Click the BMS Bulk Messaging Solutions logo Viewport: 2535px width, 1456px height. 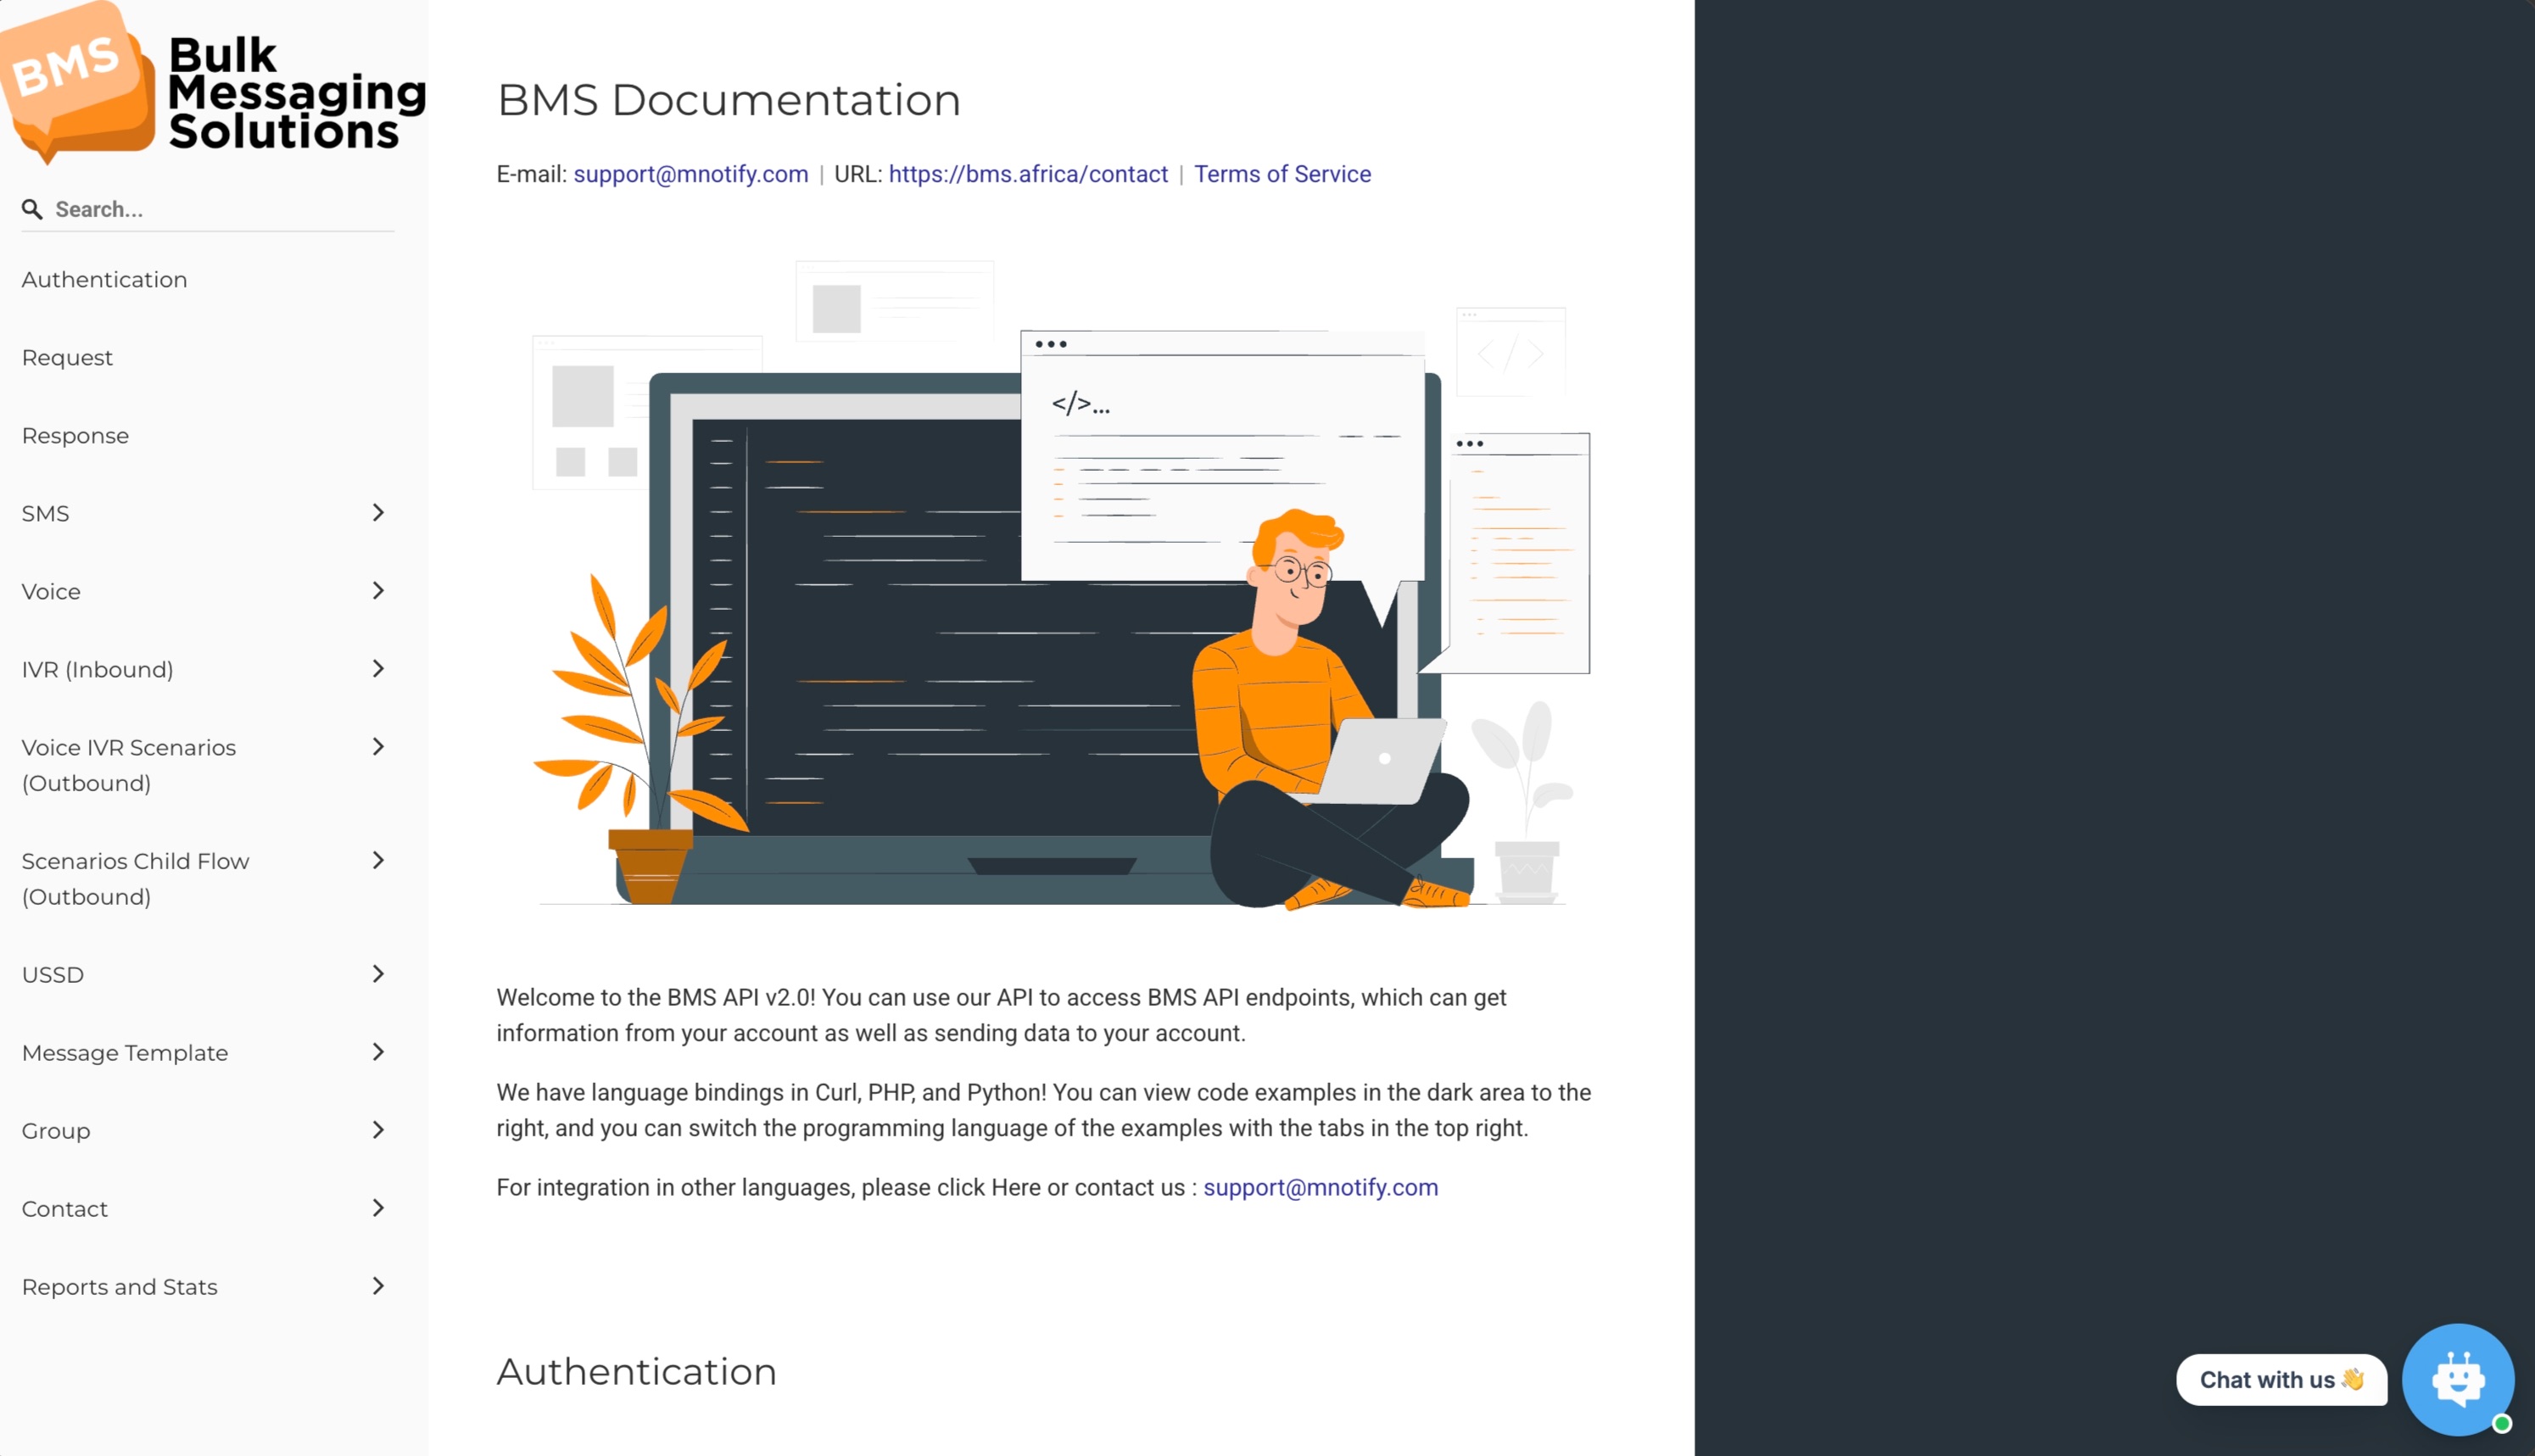(x=214, y=84)
